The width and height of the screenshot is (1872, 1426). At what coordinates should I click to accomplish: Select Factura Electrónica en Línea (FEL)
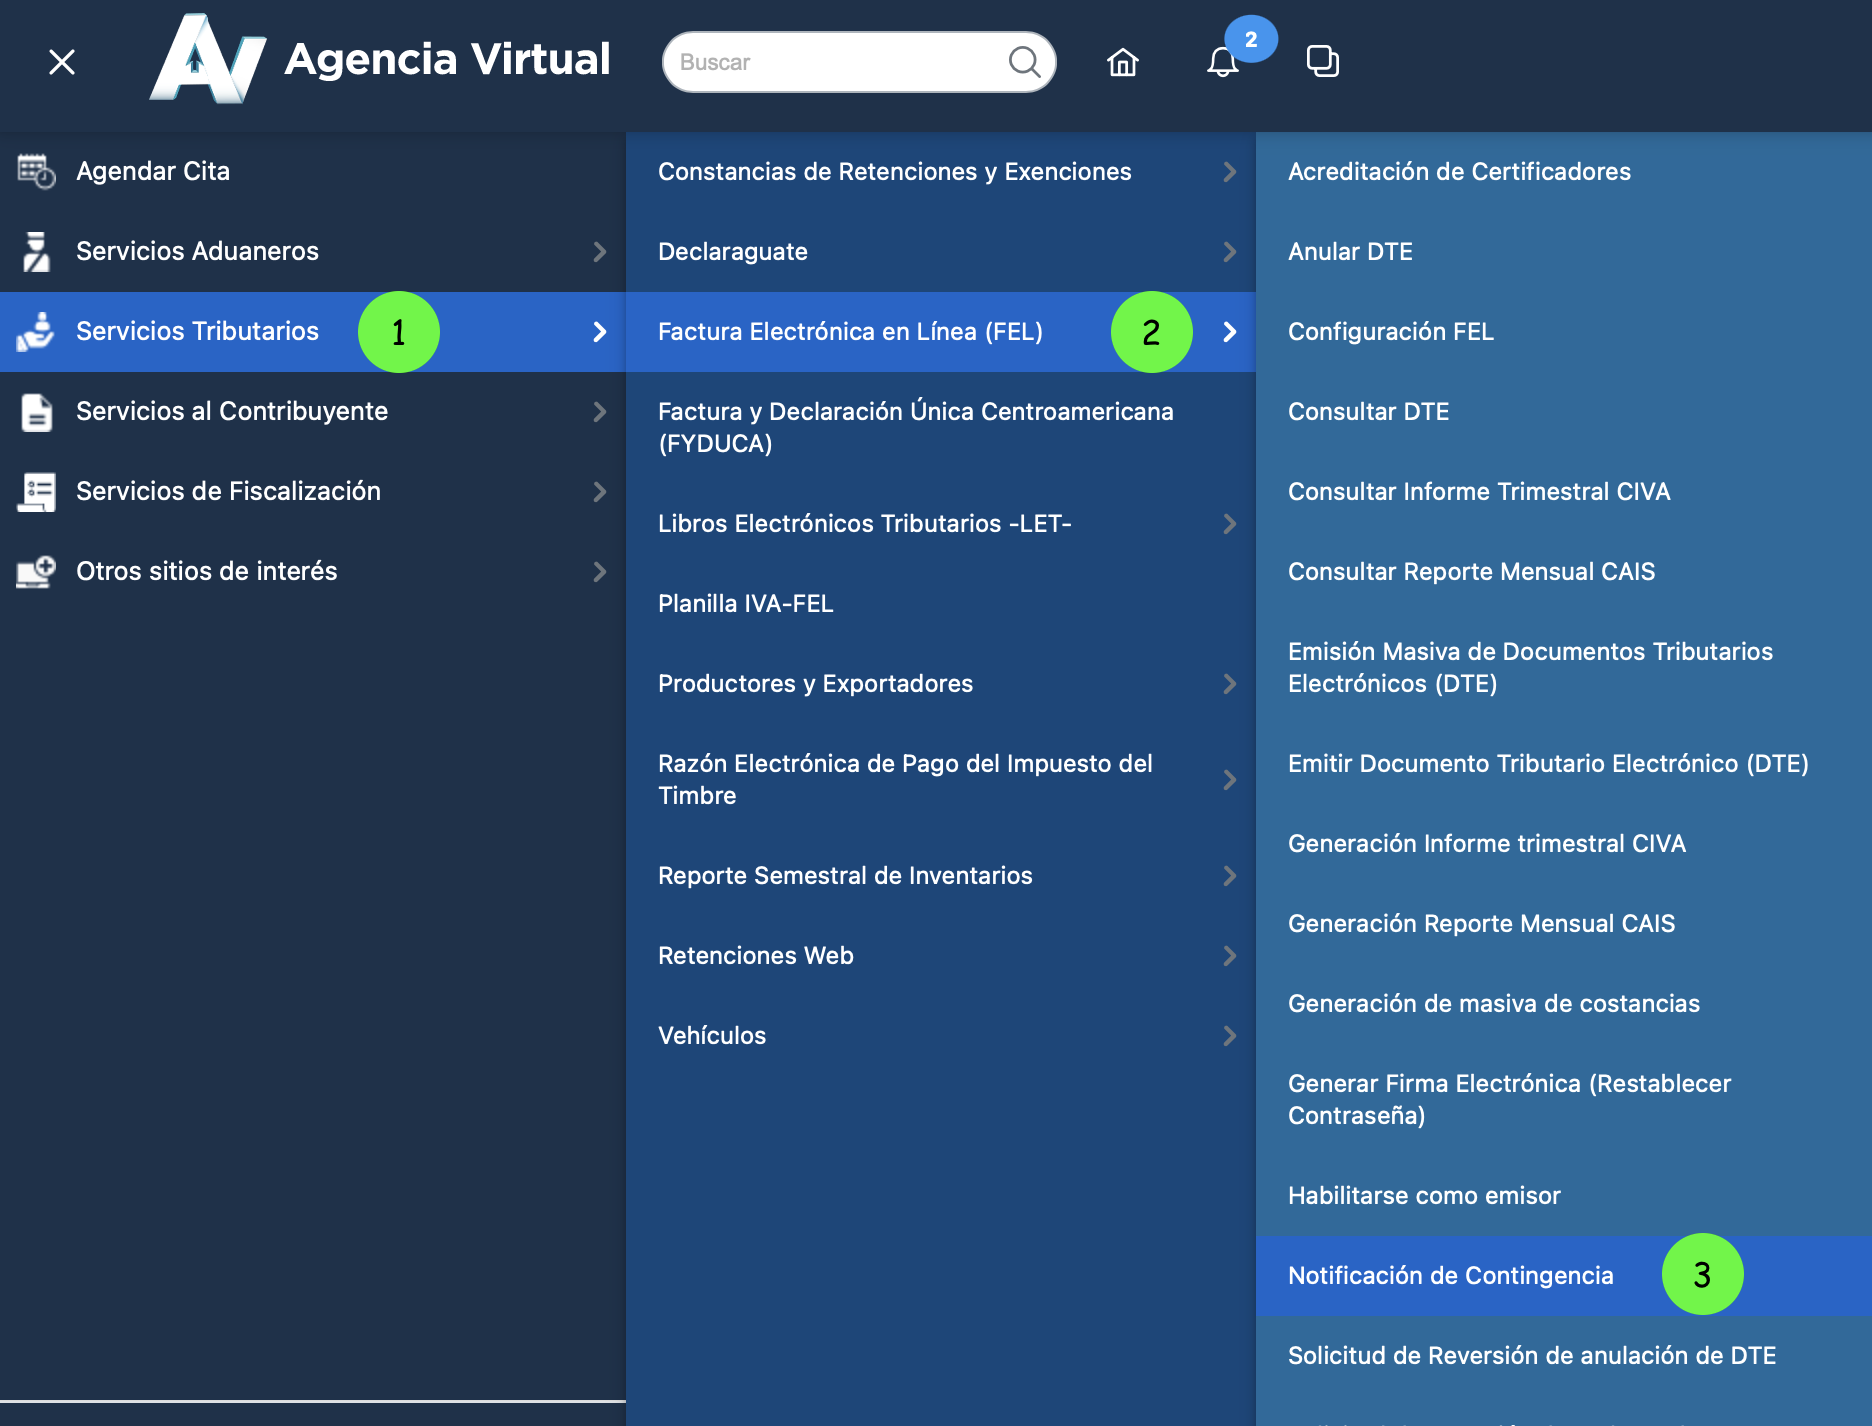[941, 331]
